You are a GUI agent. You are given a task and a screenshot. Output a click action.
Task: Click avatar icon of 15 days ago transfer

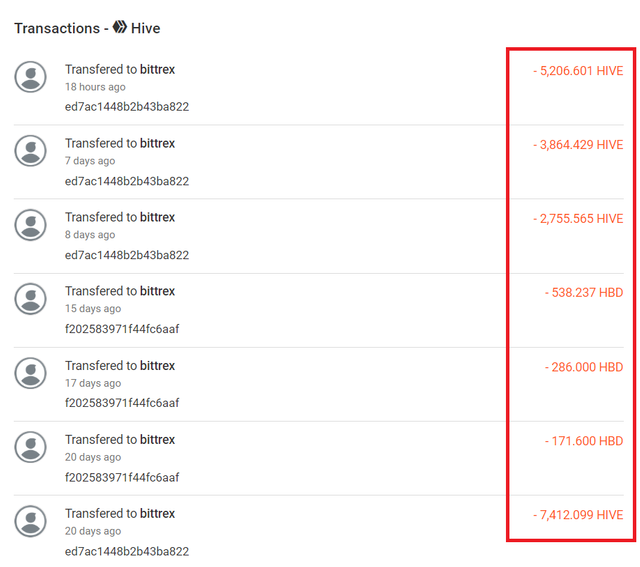tap(30, 299)
